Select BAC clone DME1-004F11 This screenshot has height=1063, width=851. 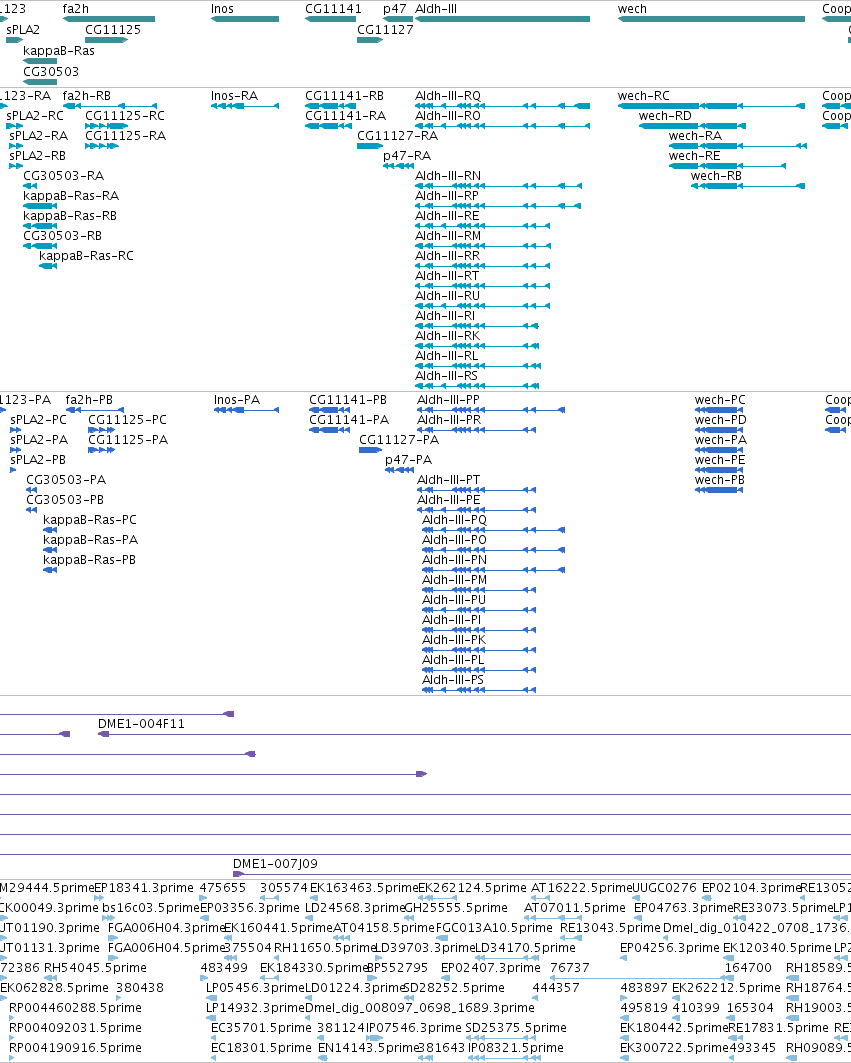[141, 724]
